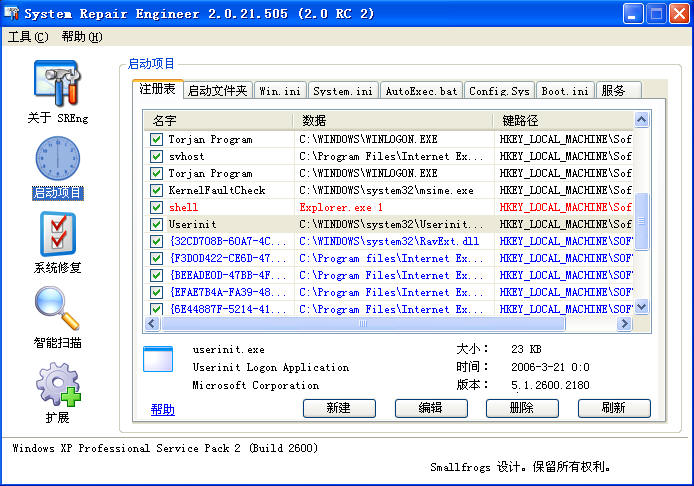Viewport: 694px width, 486px height.
Task: Click the 编辑 button
Action: (x=431, y=408)
